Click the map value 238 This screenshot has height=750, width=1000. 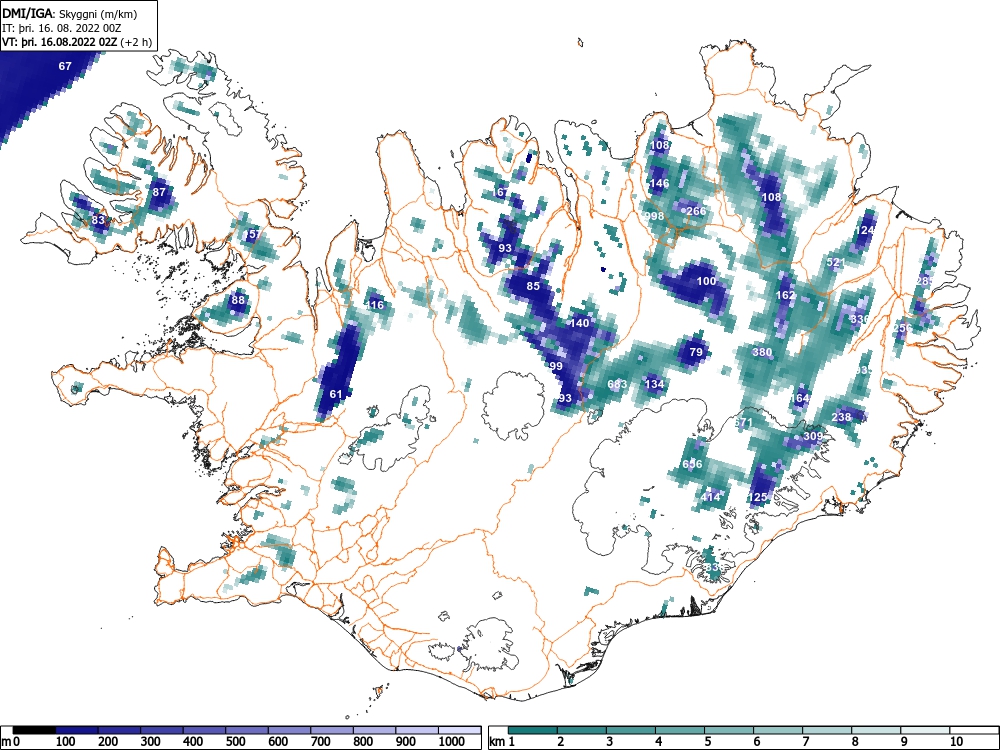841,417
